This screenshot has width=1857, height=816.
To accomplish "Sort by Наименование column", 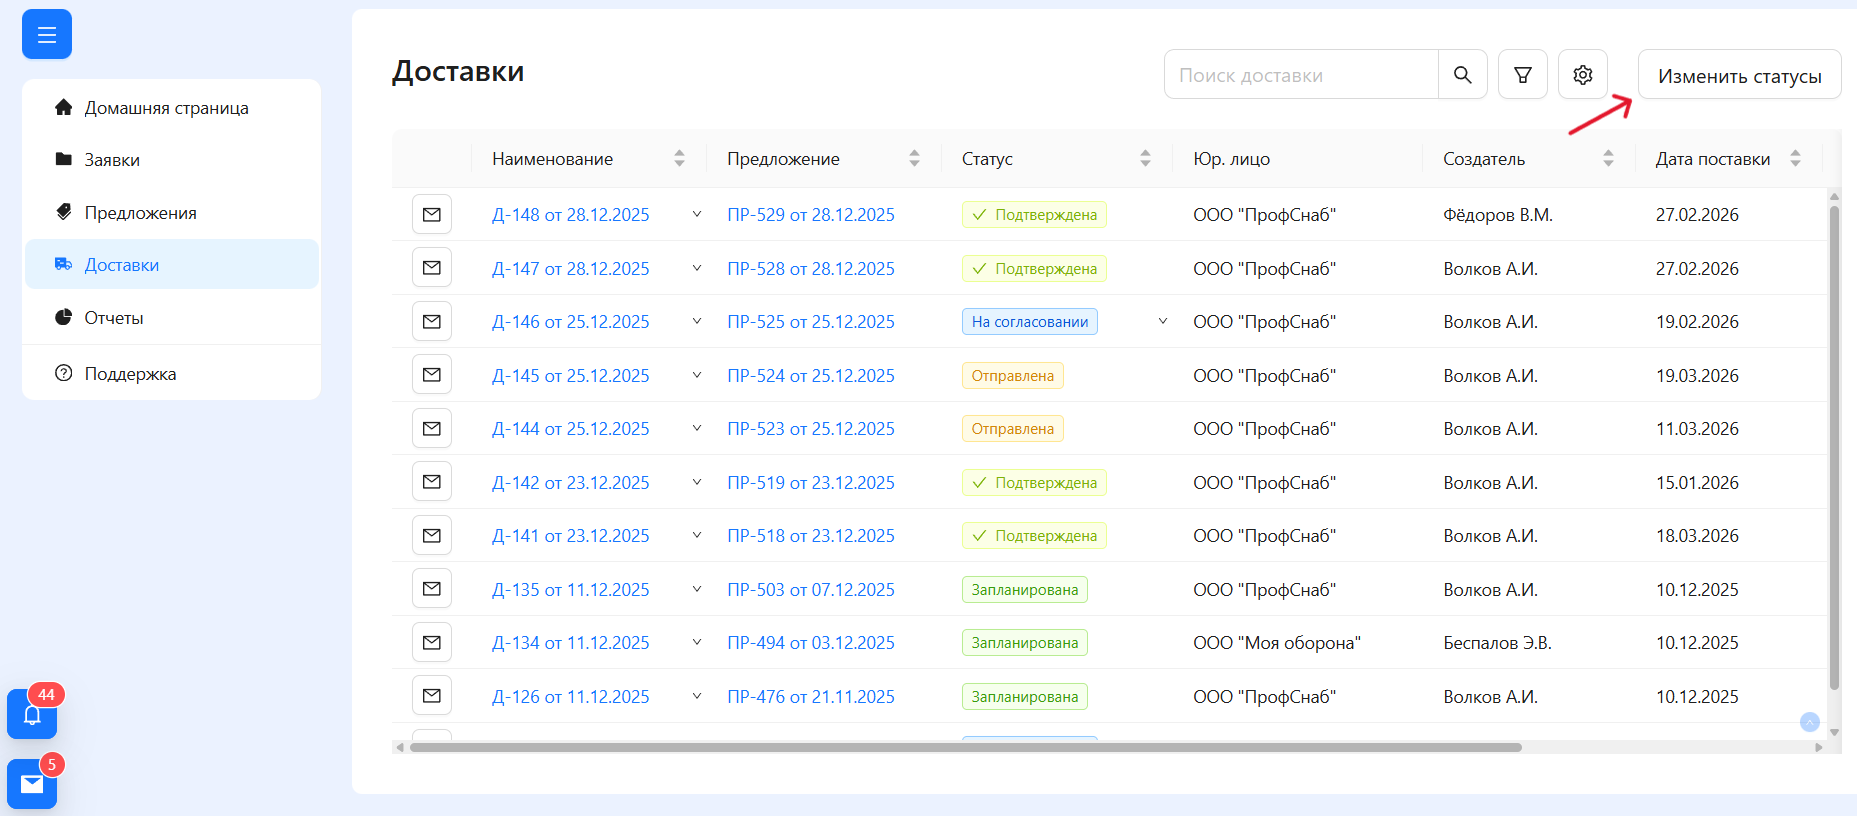I will pos(679,159).
